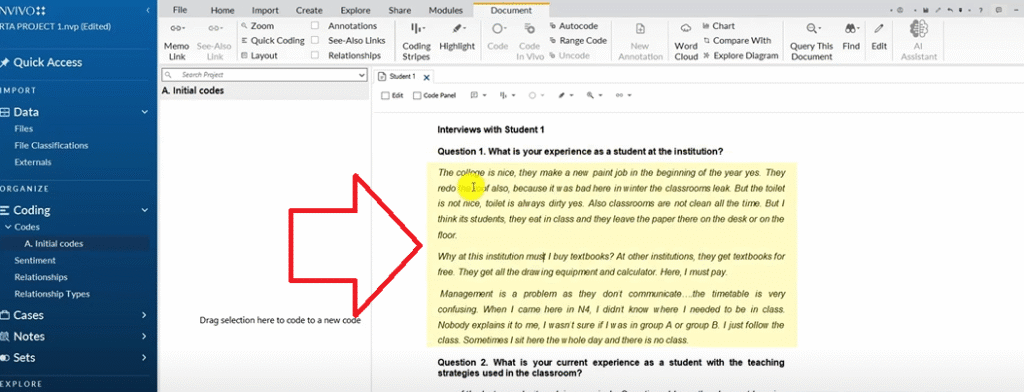Click the save icon in title bar
The image size is (1024, 392).
coord(926,10)
